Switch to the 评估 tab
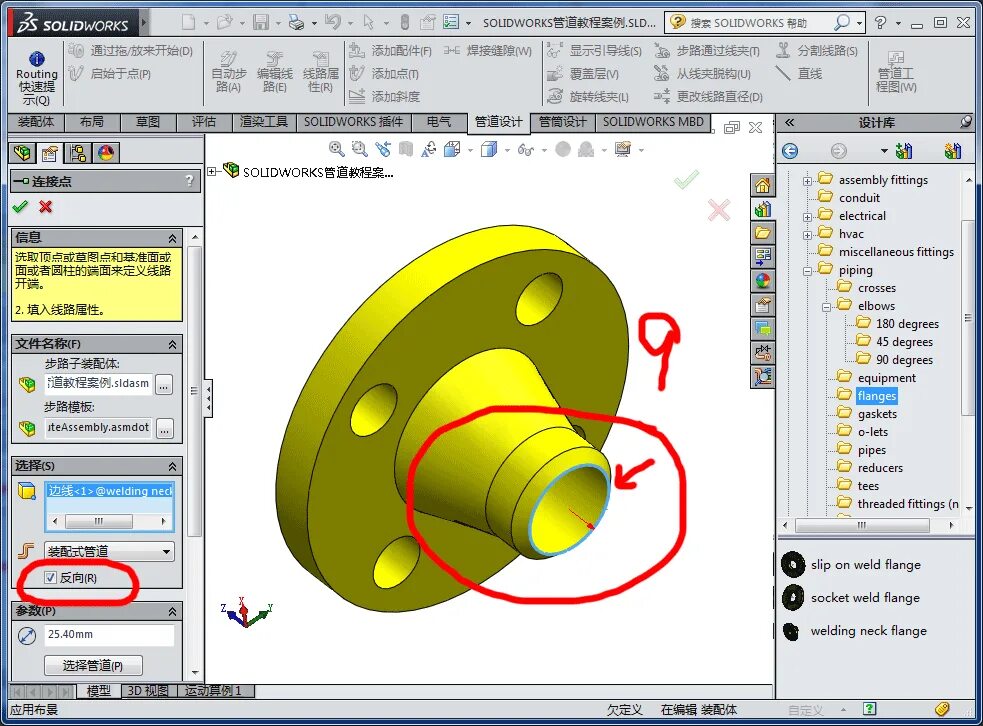The width and height of the screenshot is (983, 726). click(x=204, y=122)
